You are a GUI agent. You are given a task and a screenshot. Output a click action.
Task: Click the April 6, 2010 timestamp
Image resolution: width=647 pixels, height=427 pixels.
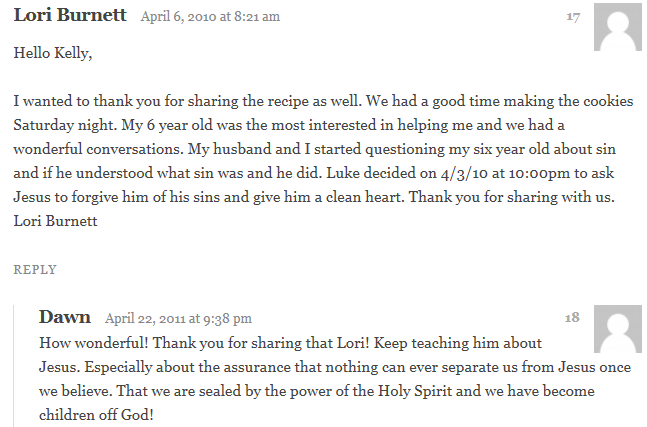click(210, 17)
